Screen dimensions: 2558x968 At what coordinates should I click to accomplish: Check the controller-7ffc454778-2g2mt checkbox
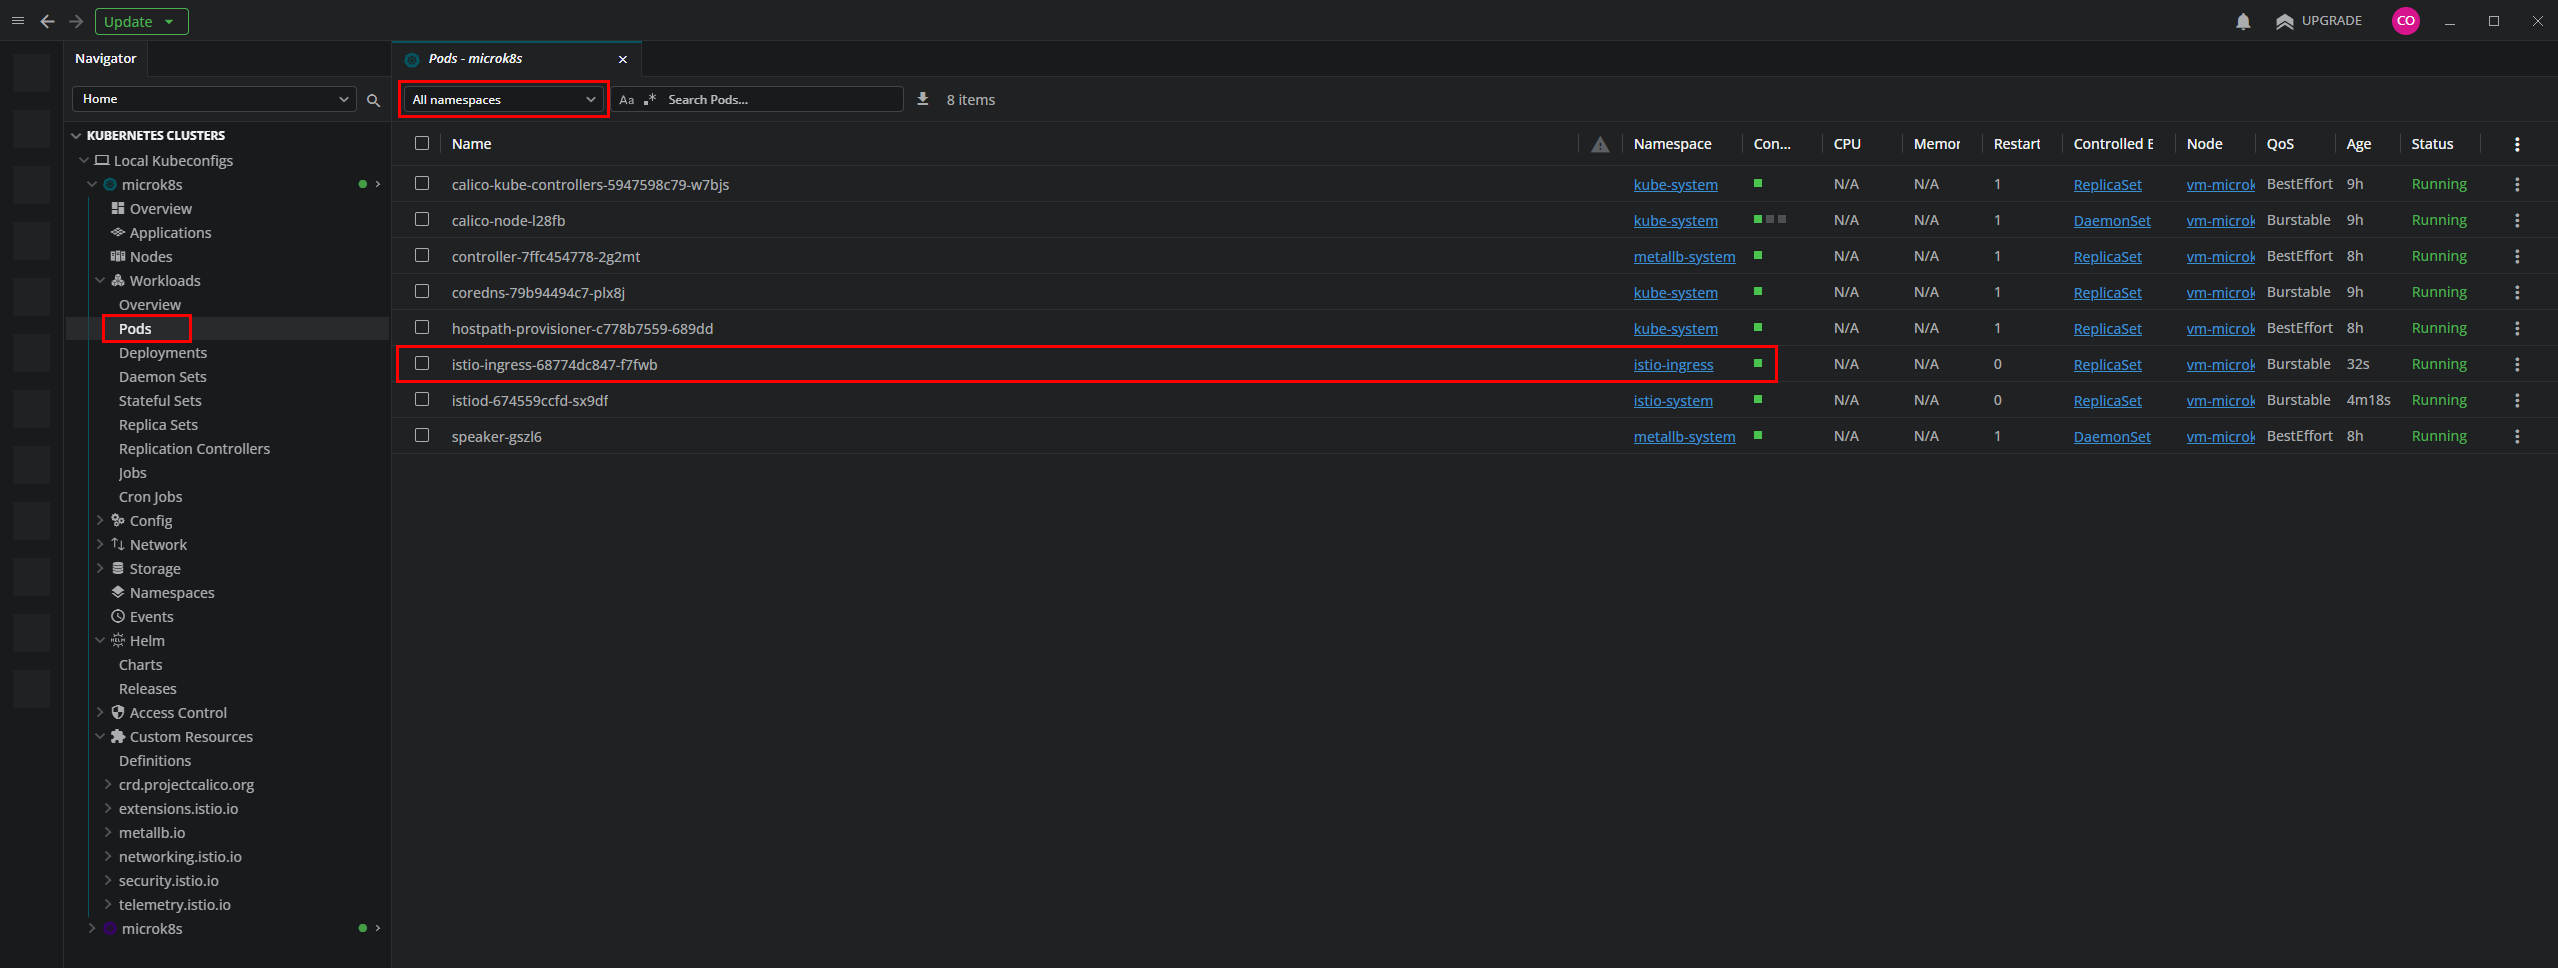coord(422,255)
